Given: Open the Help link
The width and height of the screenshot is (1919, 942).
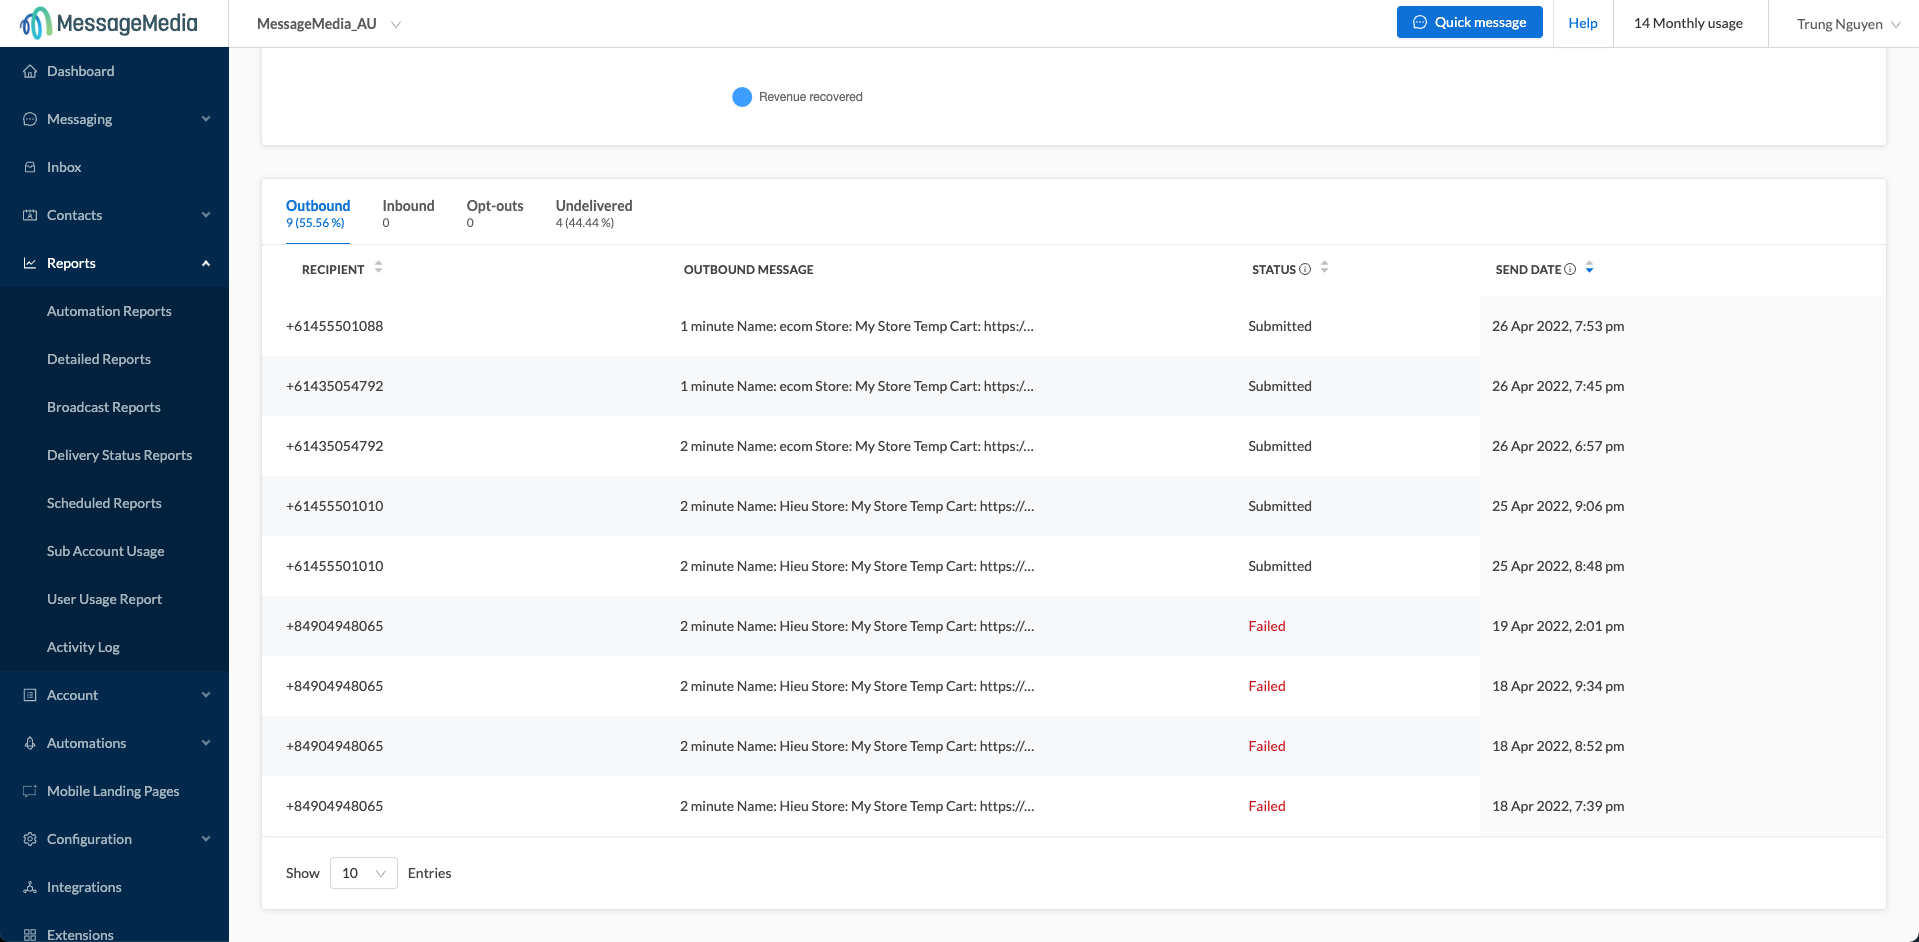Looking at the screenshot, I should pos(1582,23).
